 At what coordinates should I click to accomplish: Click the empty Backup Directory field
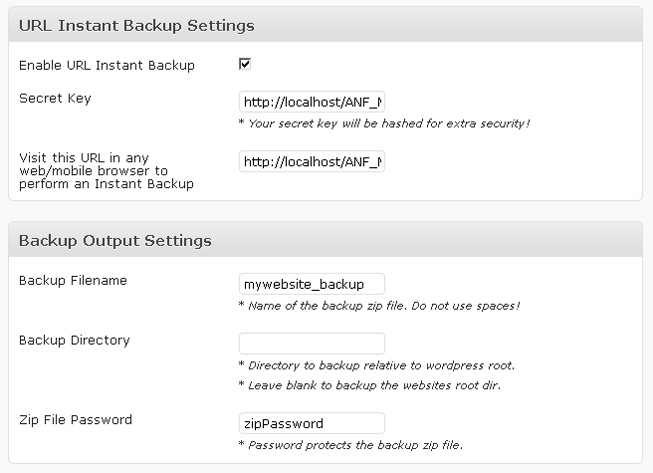[312, 344]
